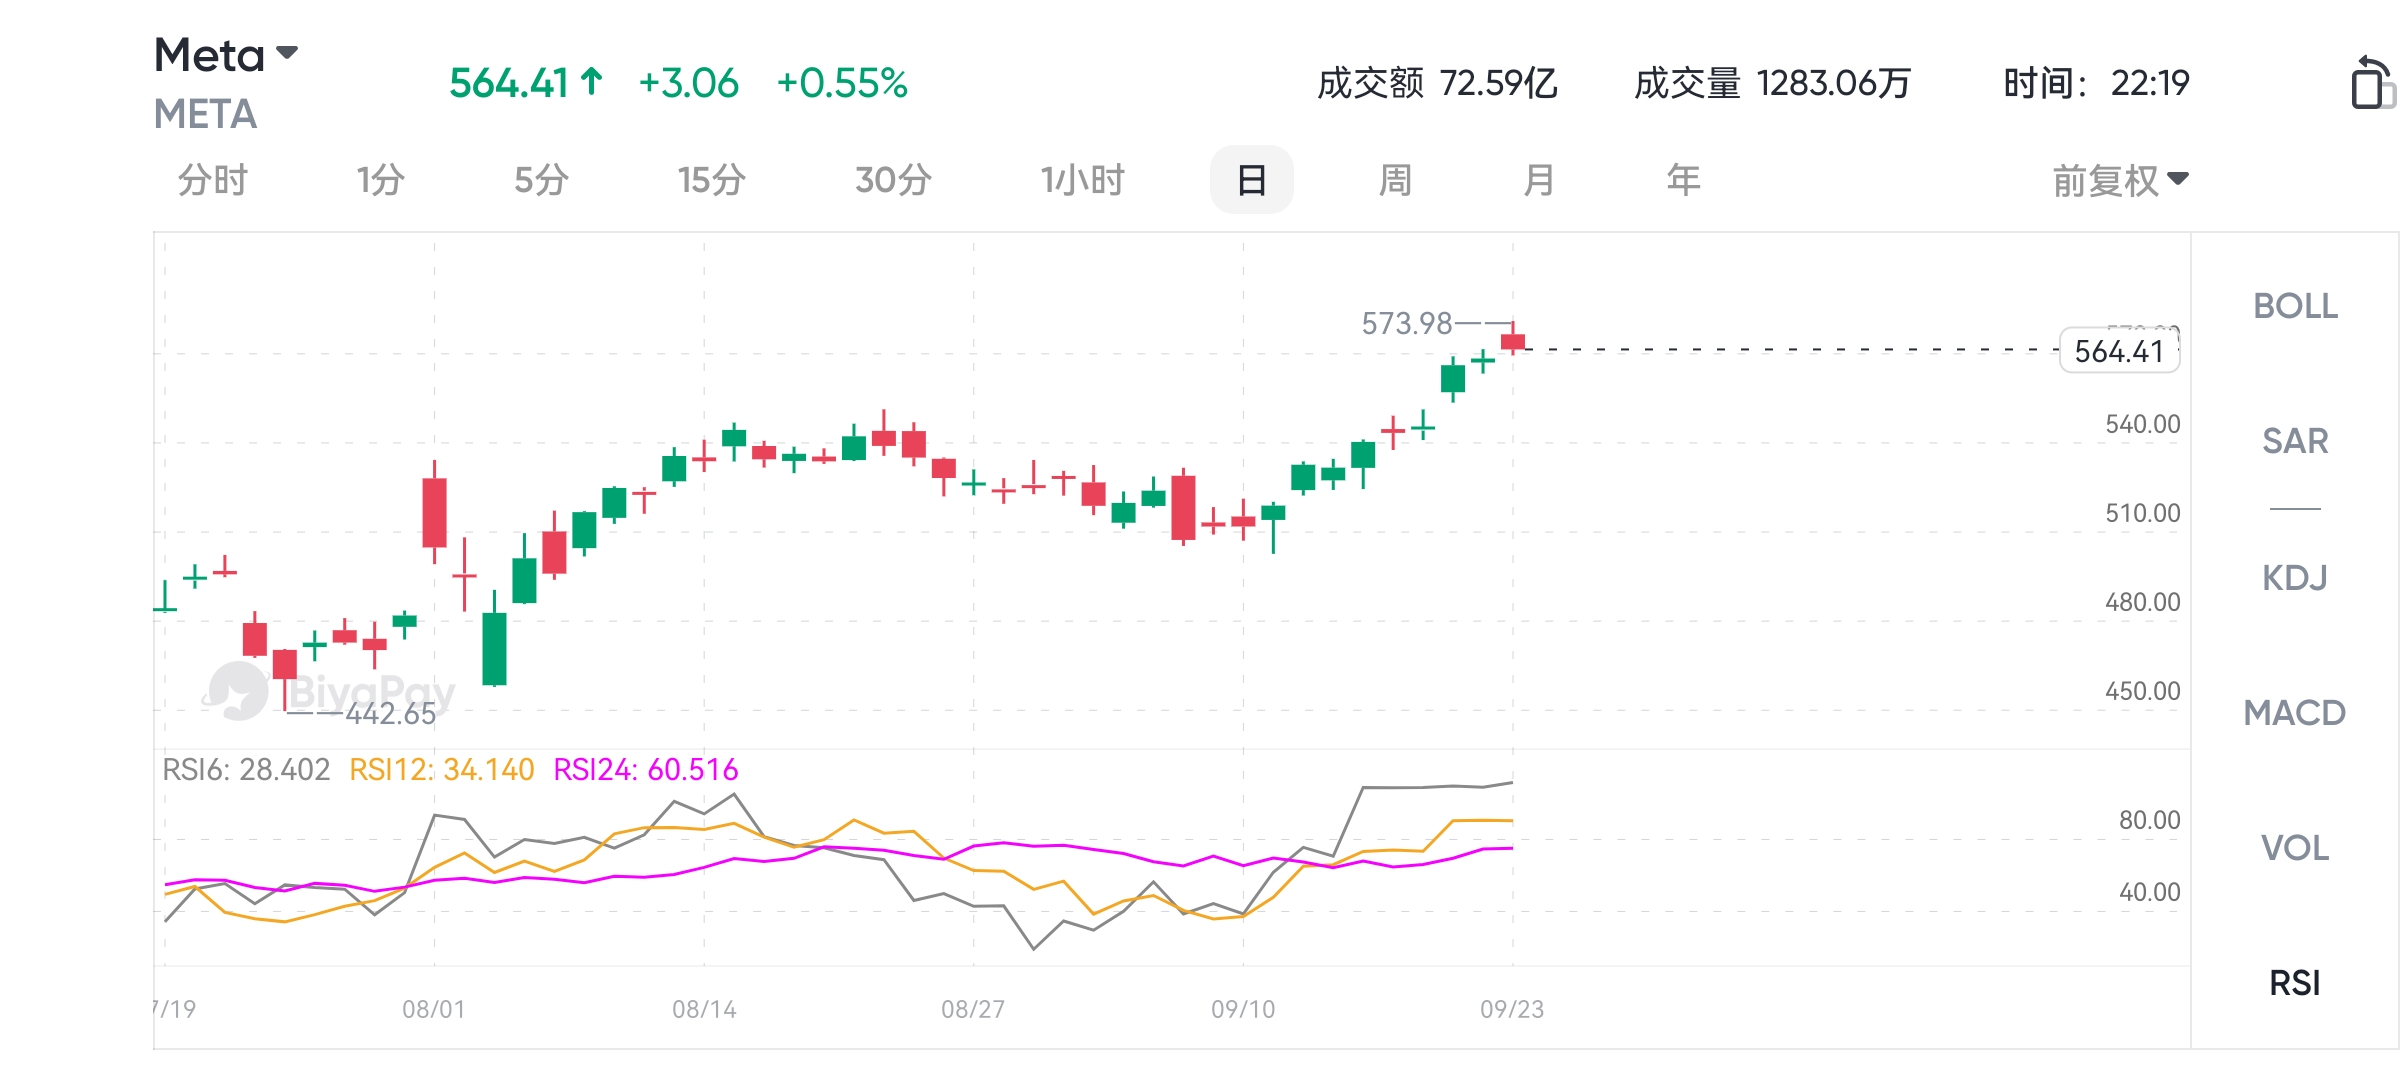The width and height of the screenshot is (2400, 1080).
Task: Click the META ticker symbol text
Action: [x=205, y=115]
